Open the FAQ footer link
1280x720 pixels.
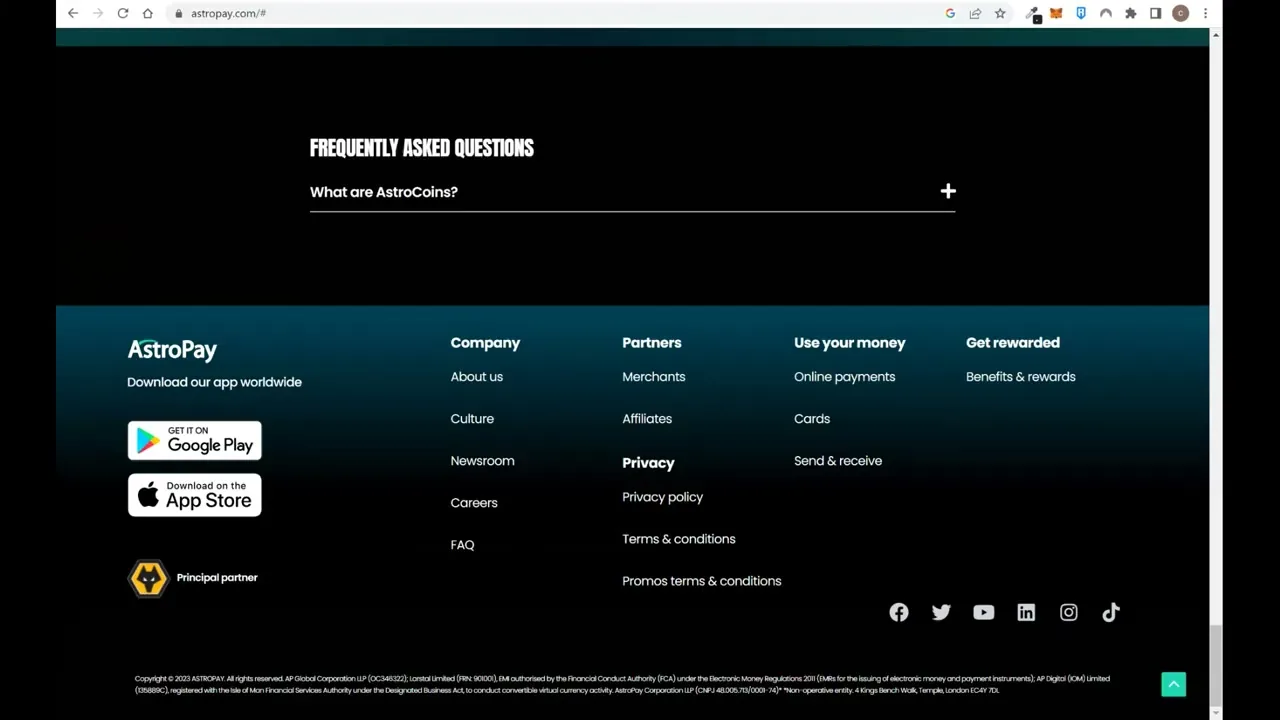click(x=462, y=545)
